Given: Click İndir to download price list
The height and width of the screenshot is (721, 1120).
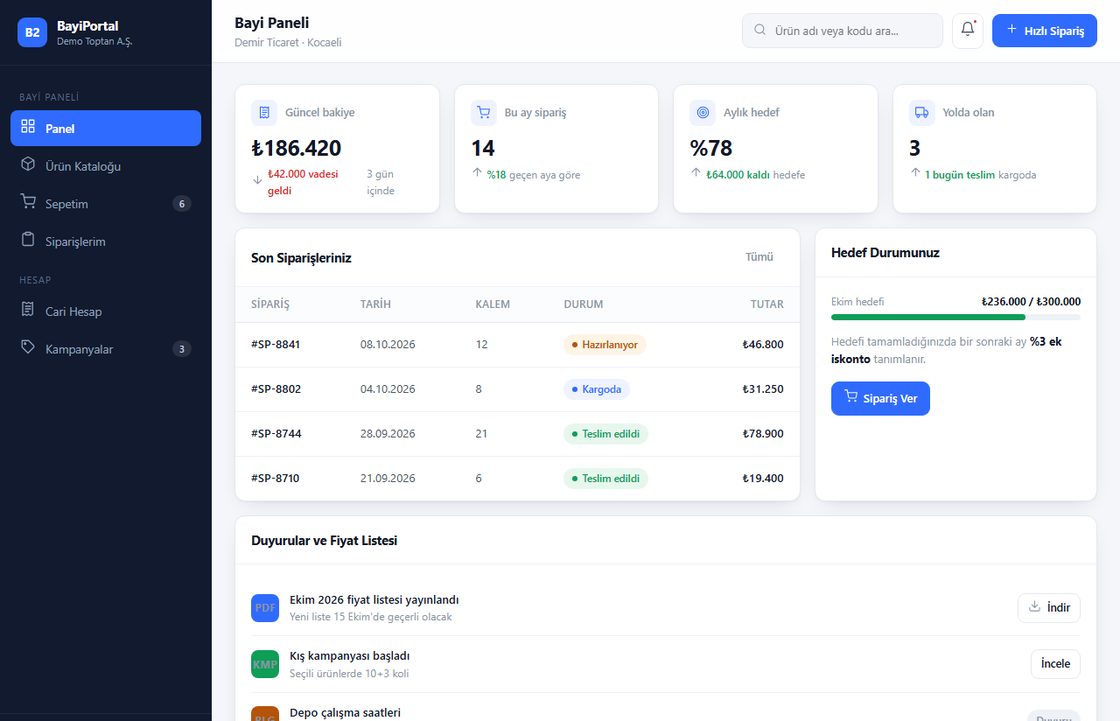Looking at the screenshot, I should point(1049,607).
